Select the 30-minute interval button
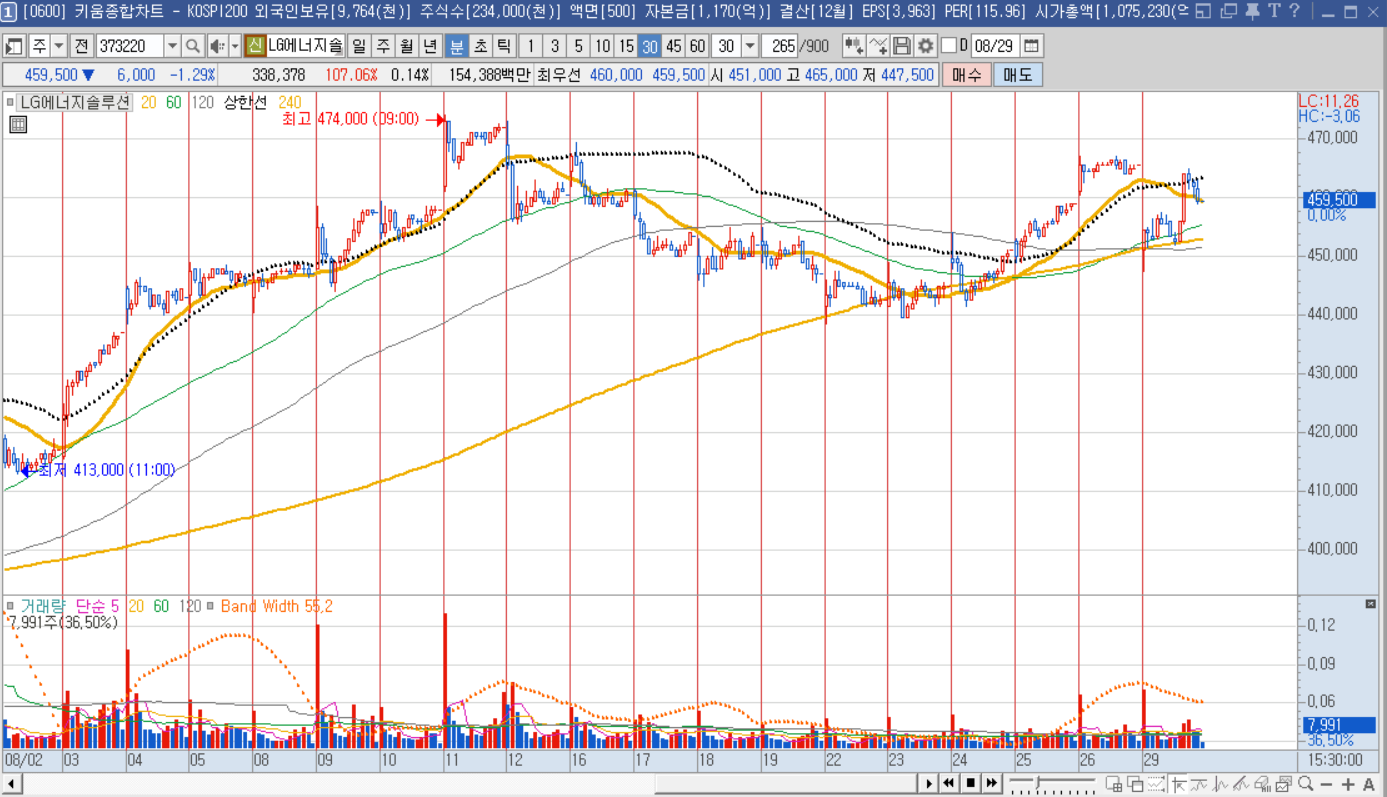The width and height of the screenshot is (1387, 797). pyautogui.click(x=650, y=46)
